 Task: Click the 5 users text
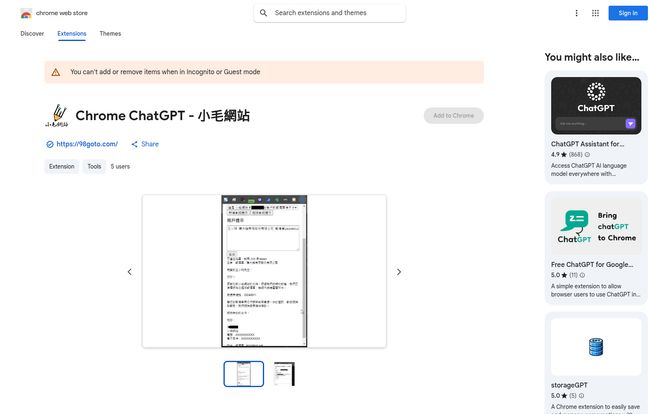point(120,167)
